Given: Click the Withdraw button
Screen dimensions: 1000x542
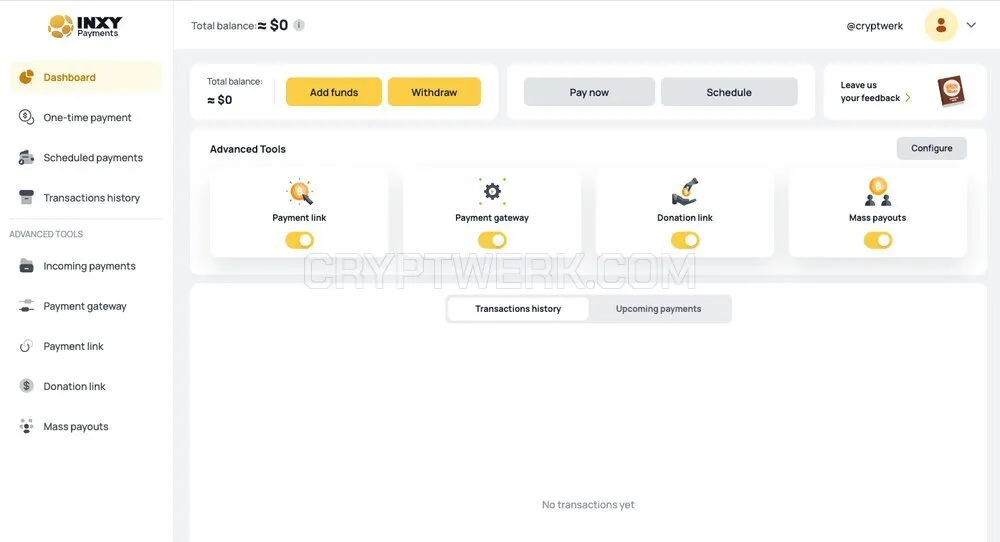Looking at the screenshot, I should [434, 92].
